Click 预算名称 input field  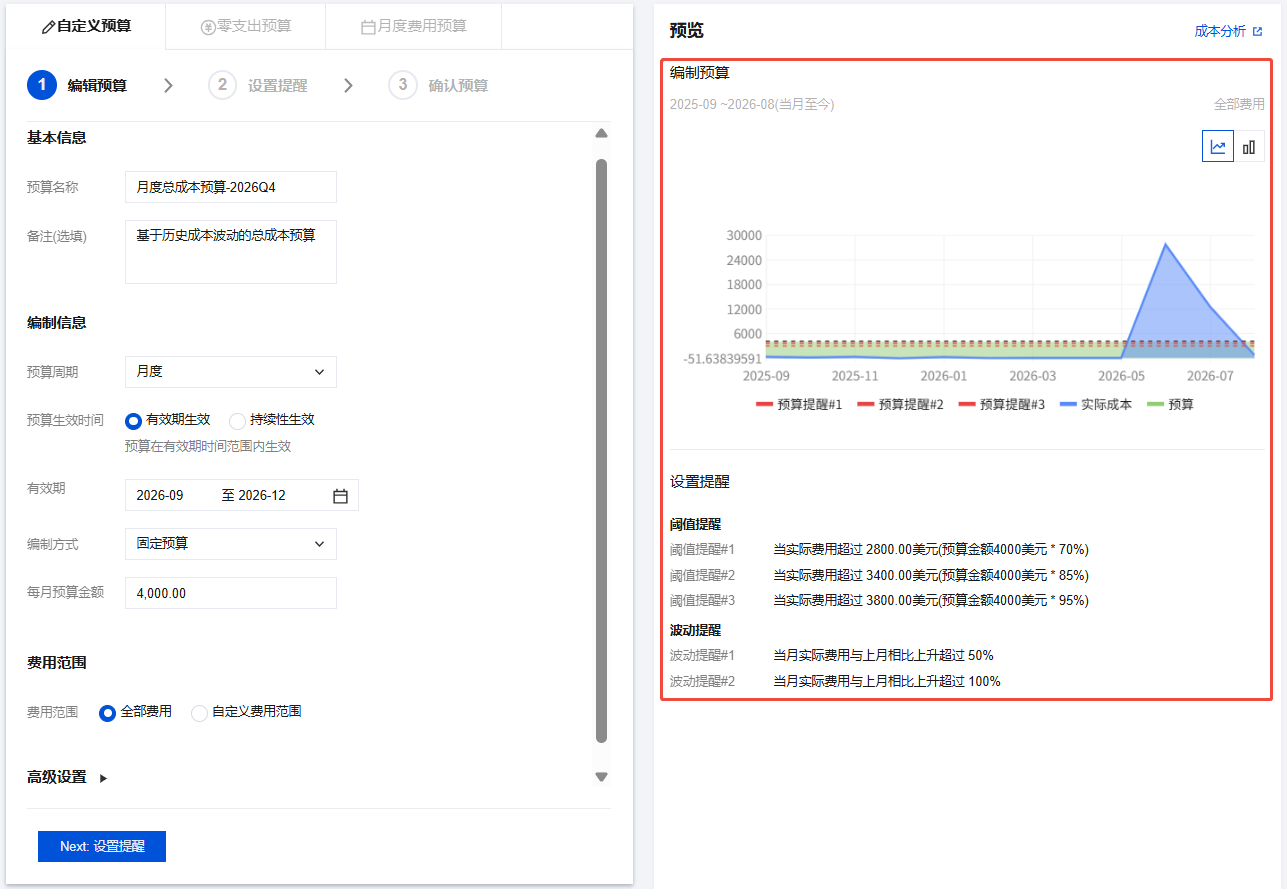pos(231,187)
